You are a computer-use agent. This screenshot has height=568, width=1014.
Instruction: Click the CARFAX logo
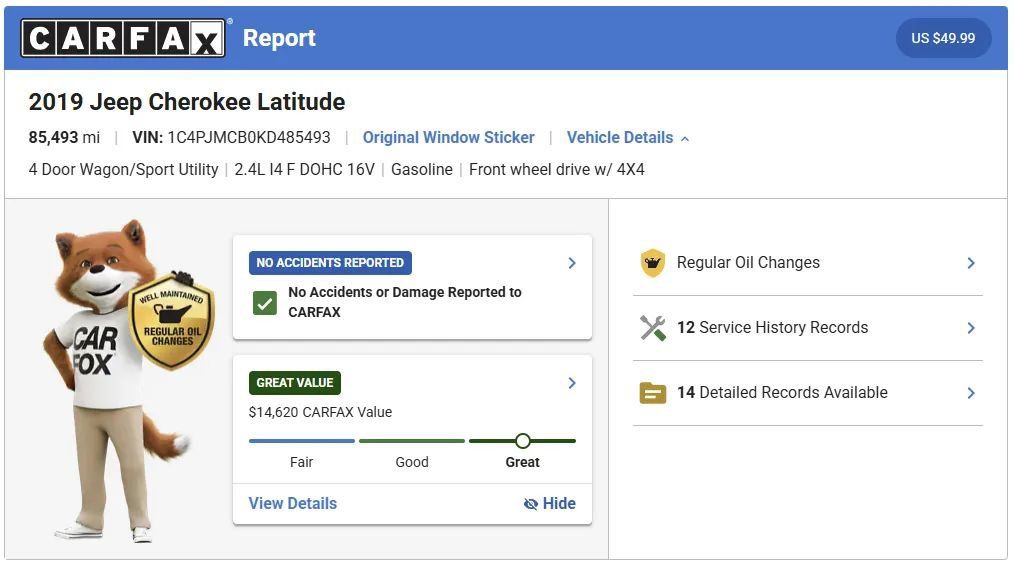(x=123, y=38)
